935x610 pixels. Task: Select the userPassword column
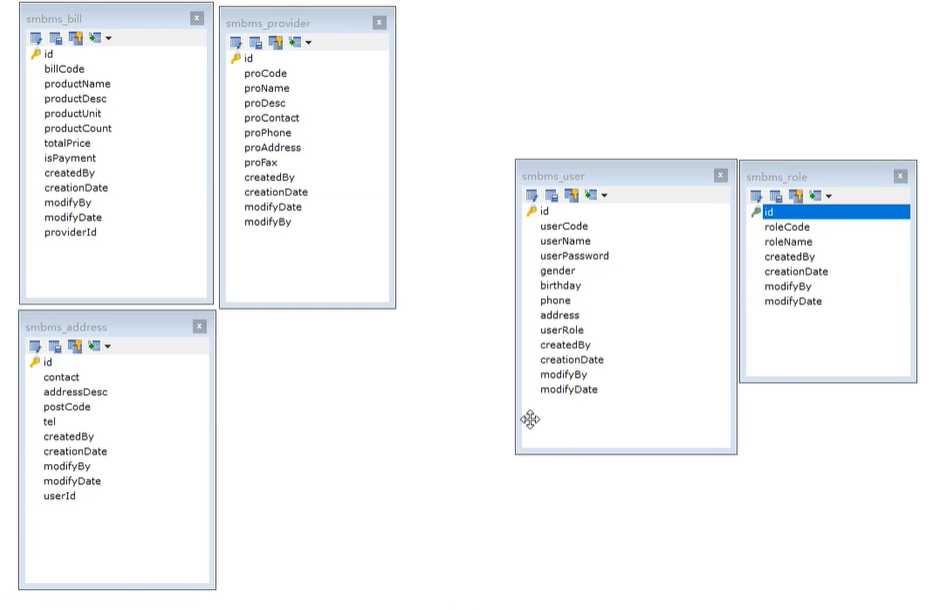click(575, 256)
